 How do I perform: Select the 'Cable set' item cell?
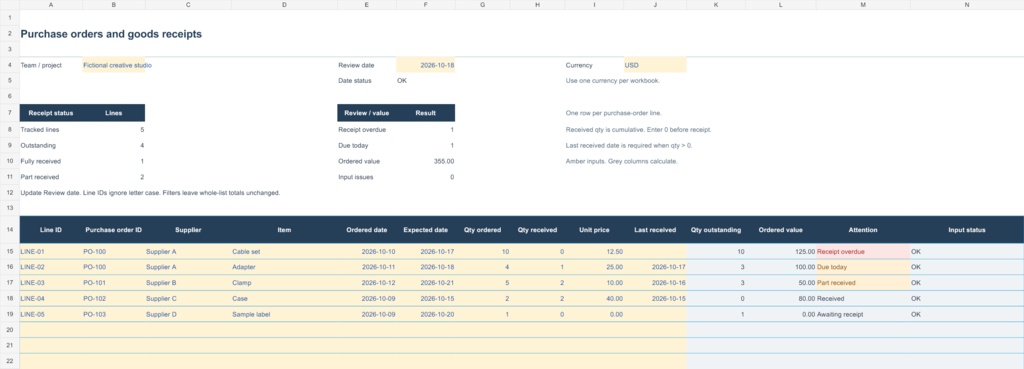pyautogui.click(x=285, y=251)
